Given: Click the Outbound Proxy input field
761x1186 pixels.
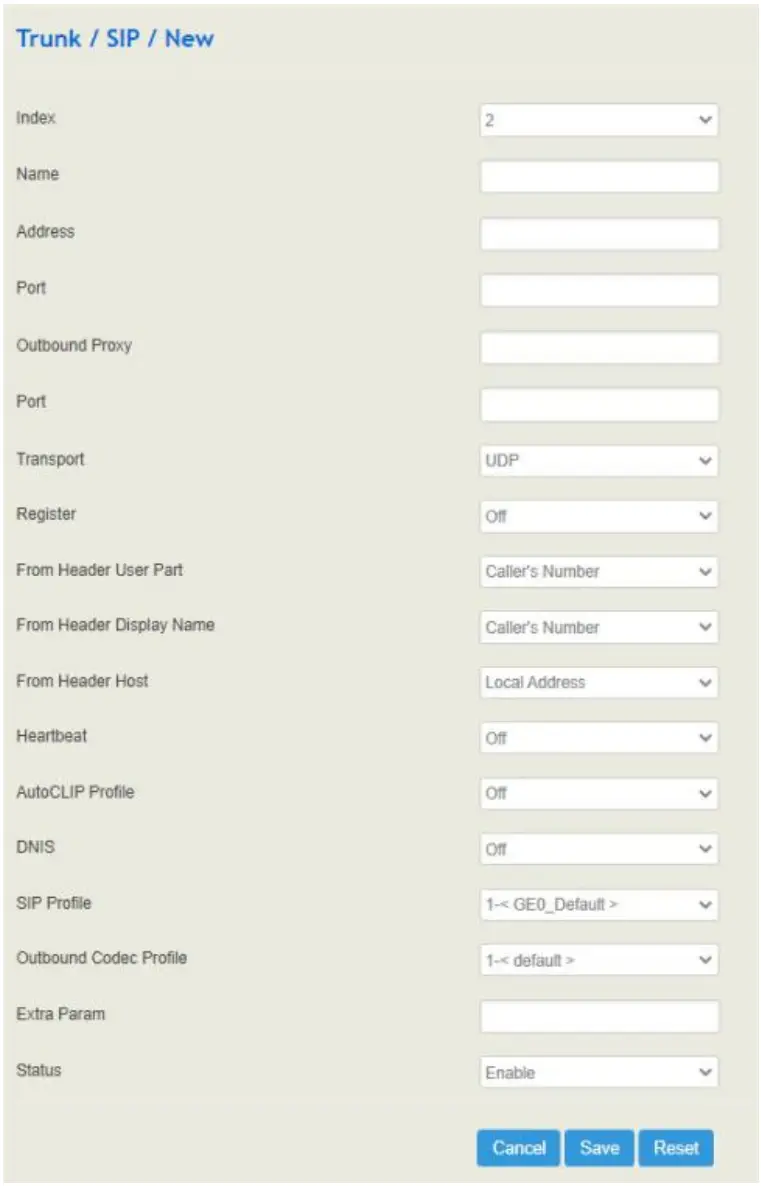Looking at the screenshot, I should [598, 346].
